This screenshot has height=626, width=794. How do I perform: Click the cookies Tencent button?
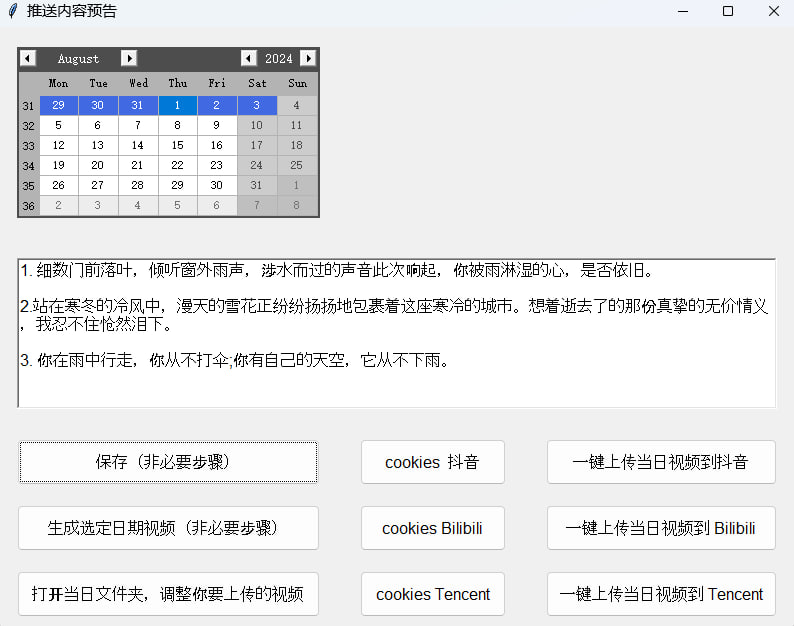tap(432, 594)
